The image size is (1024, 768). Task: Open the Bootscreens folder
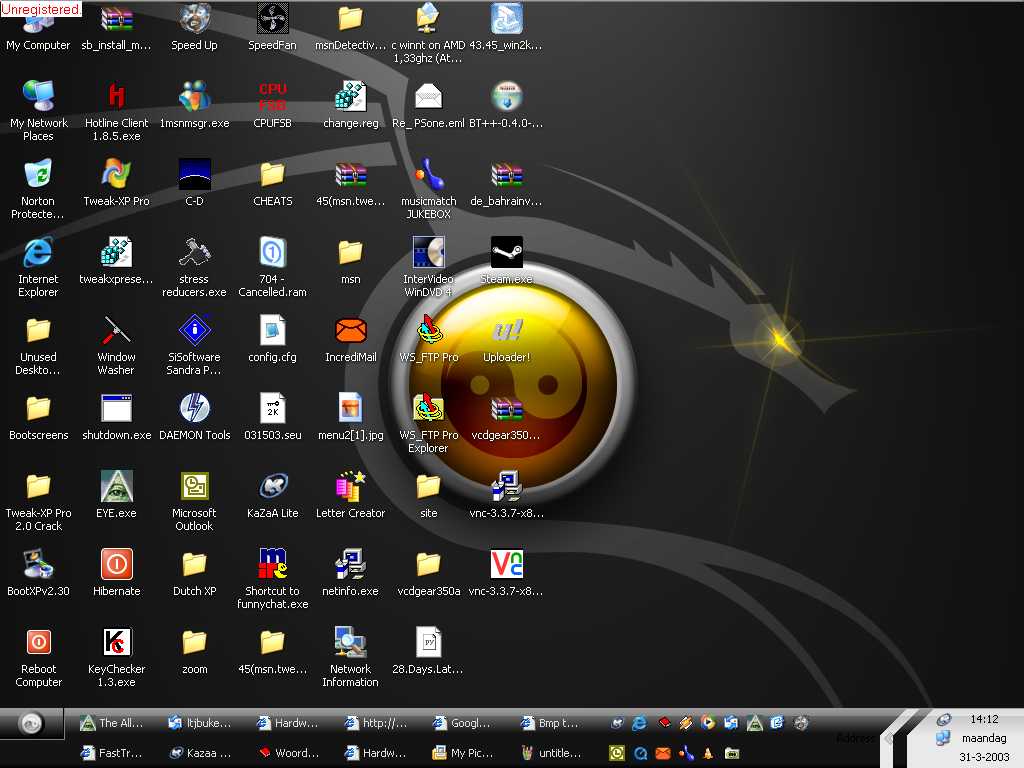pos(38,409)
